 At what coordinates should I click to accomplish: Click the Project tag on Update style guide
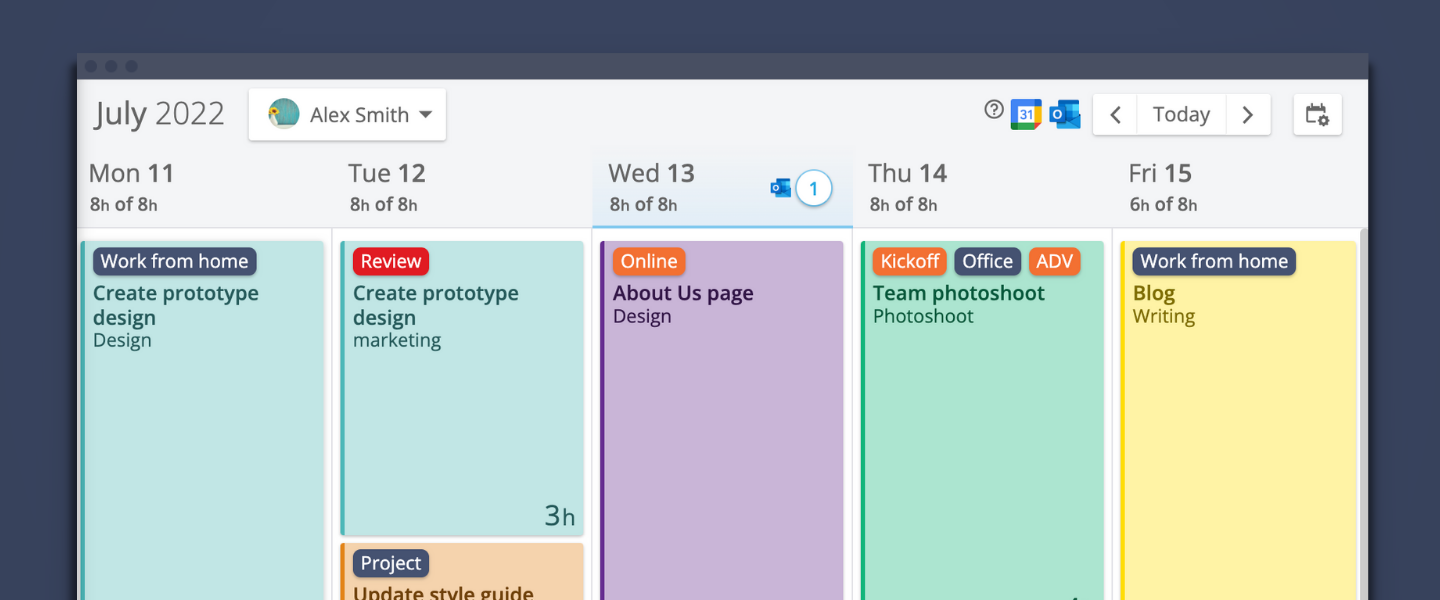coord(391,564)
